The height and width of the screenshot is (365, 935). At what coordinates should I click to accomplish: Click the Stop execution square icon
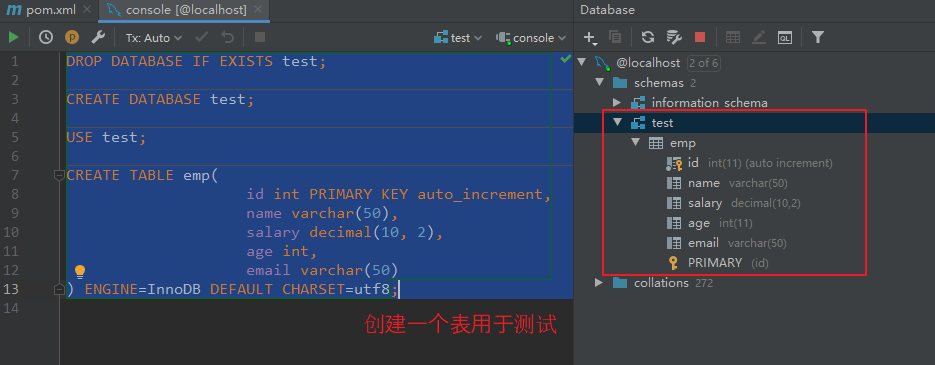(x=260, y=38)
